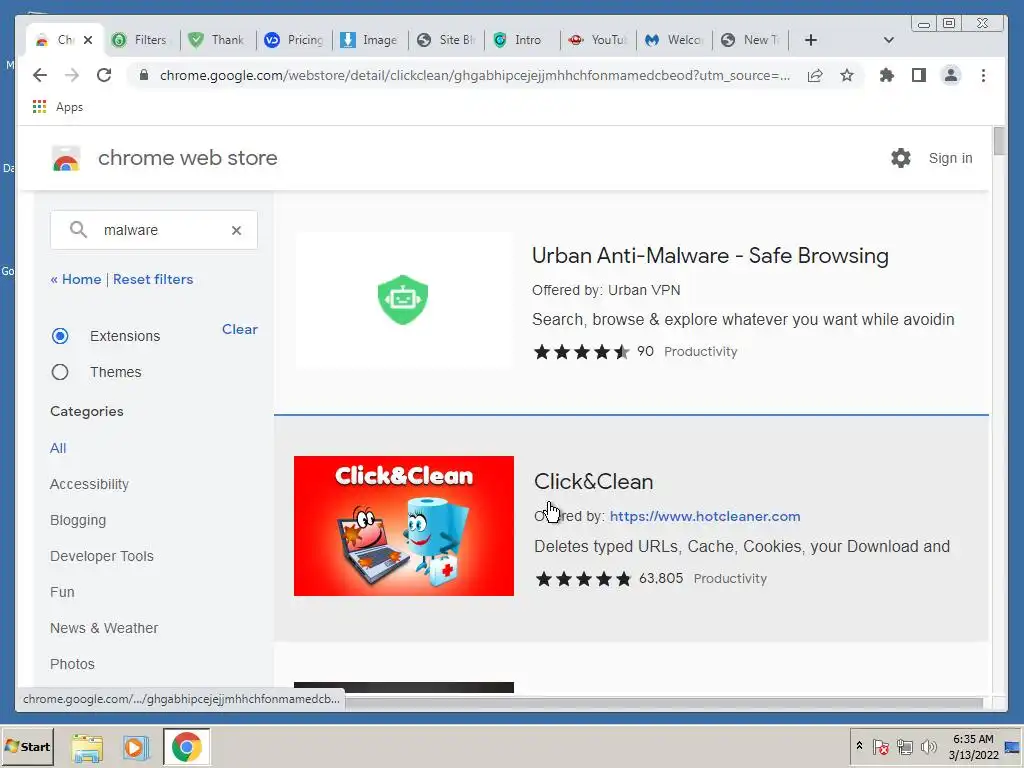
Task: Open the Chrome profile avatar menu
Action: point(951,75)
